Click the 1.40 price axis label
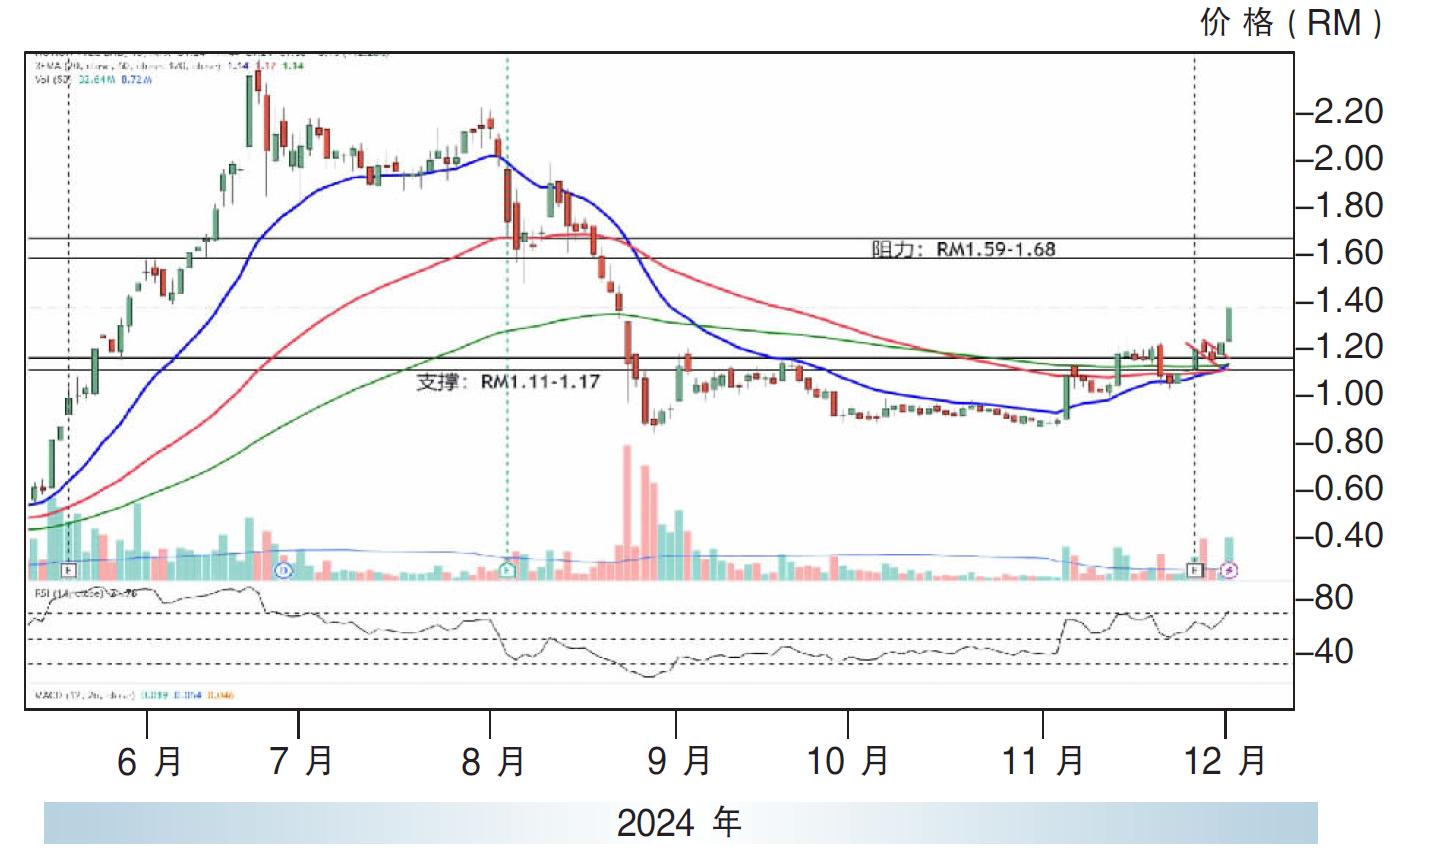 (x=1347, y=299)
